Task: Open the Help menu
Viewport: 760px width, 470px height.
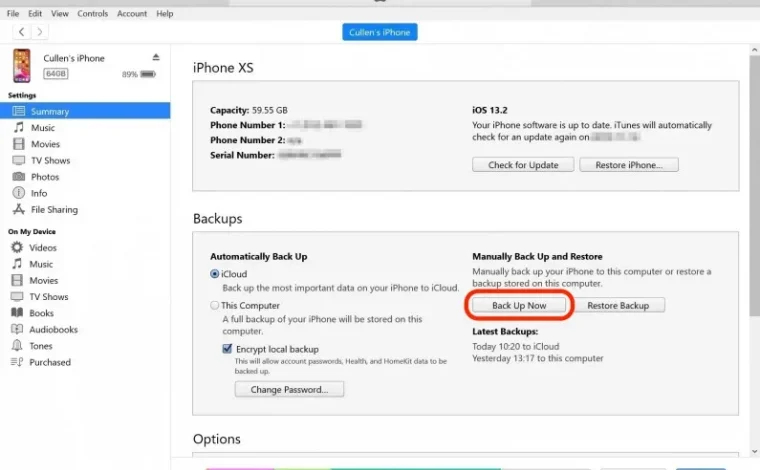Action: [165, 14]
